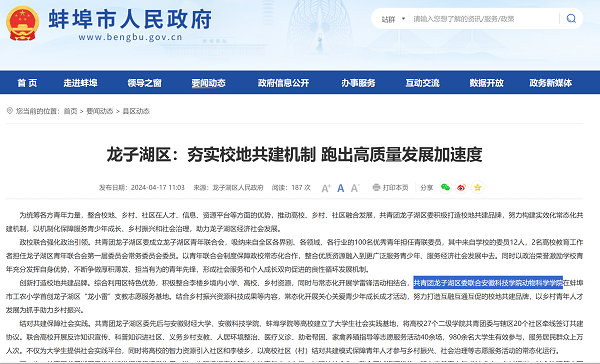Image resolution: width=600 pixels, height=364 pixels.
Task: Open the 政府信息公开 menu item
Action: point(283,83)
